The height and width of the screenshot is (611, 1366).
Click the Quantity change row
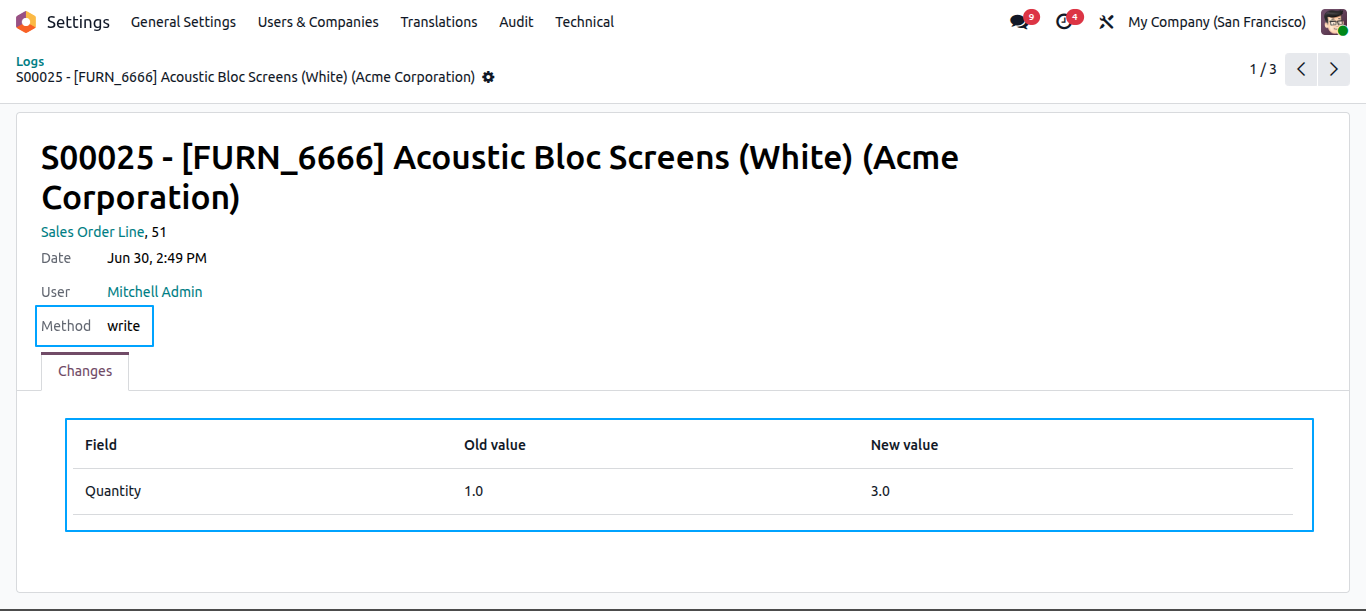coord(683,491)
